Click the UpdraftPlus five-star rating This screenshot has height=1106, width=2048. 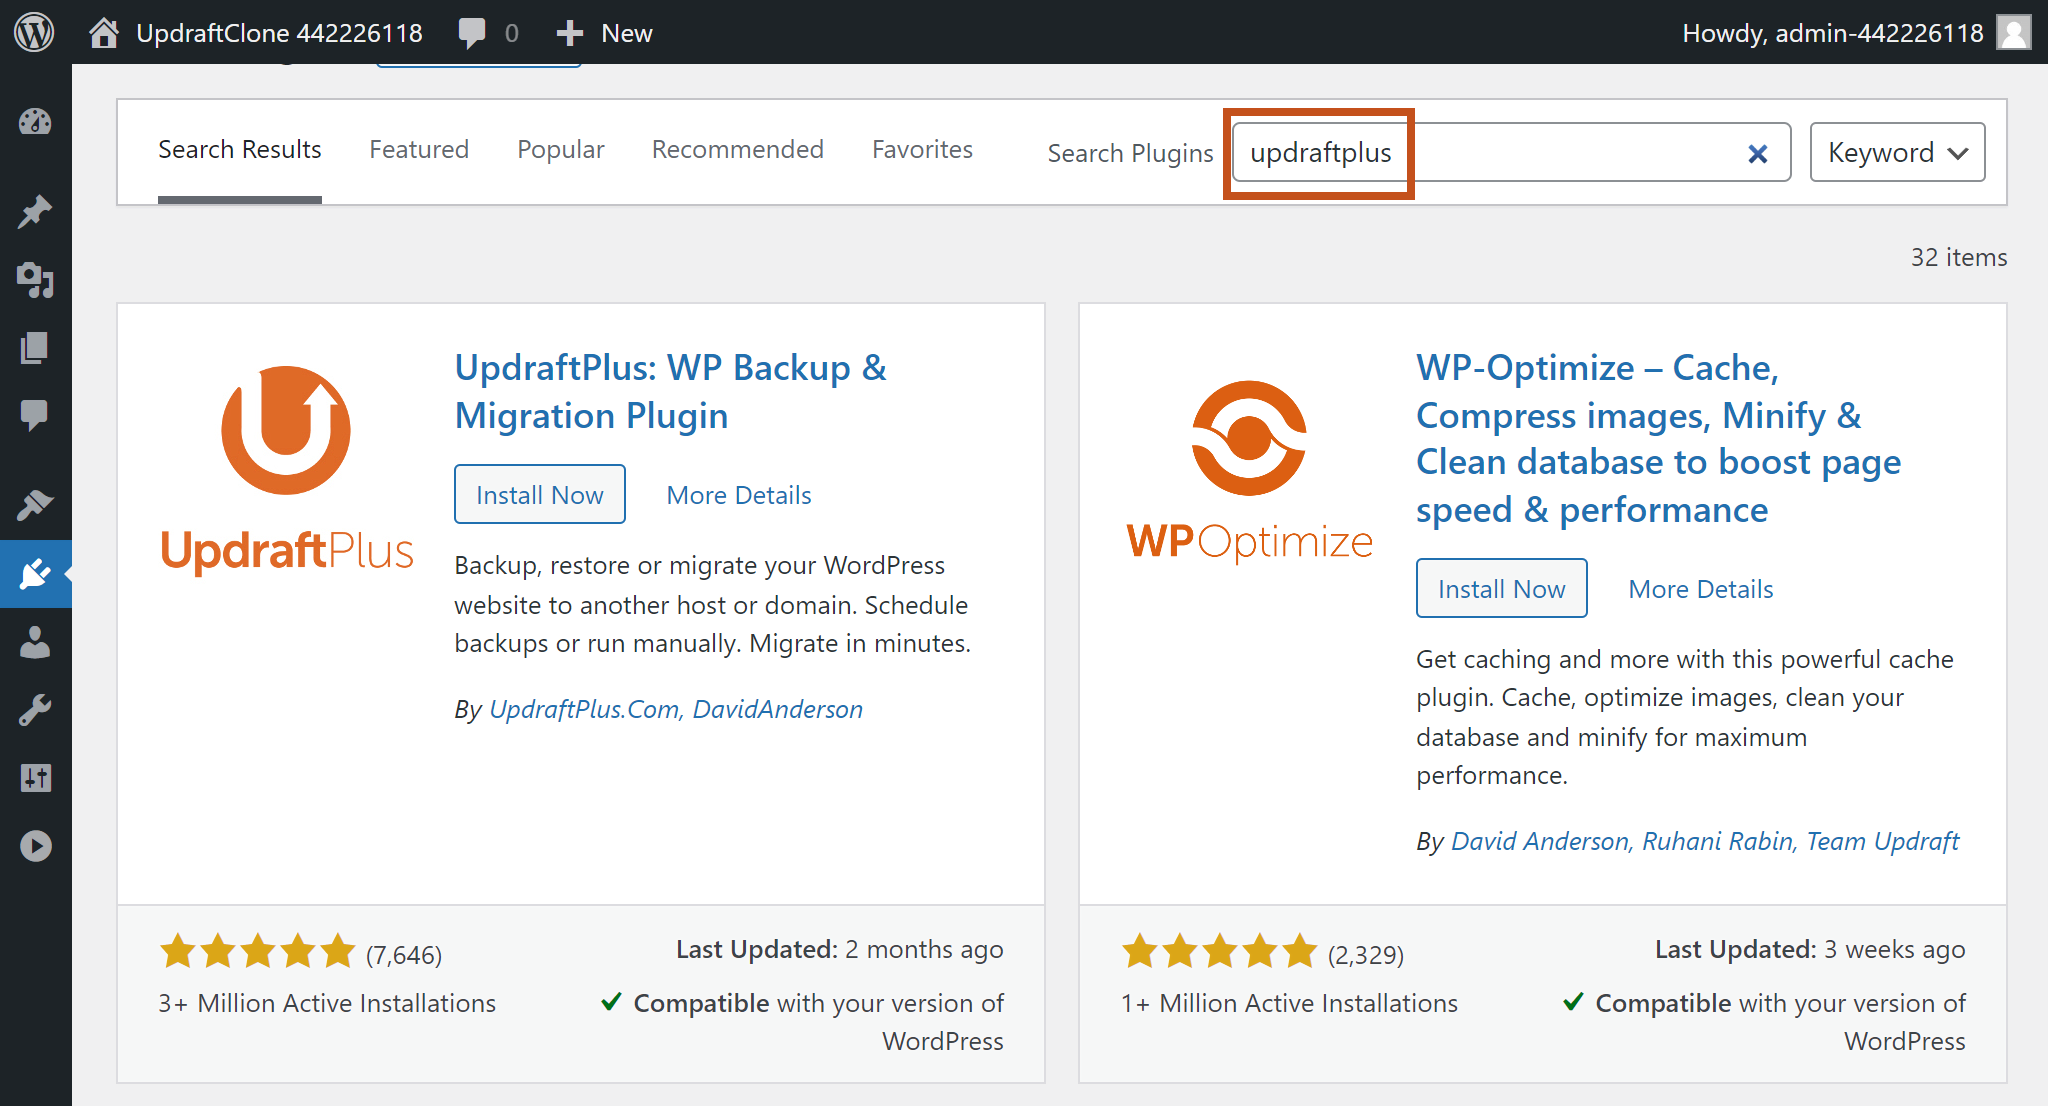258,951
